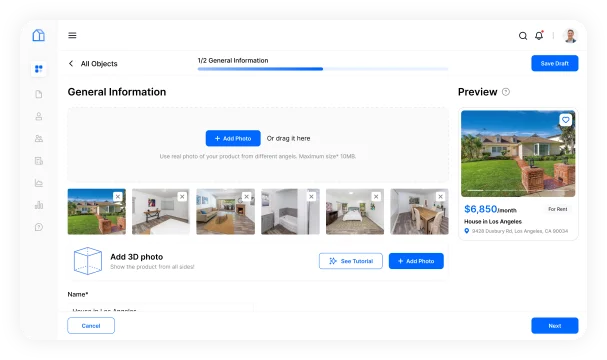The width and height of the screenshot is (607, 360).
Task: Click the Name input field
Action: click(161, 308)
